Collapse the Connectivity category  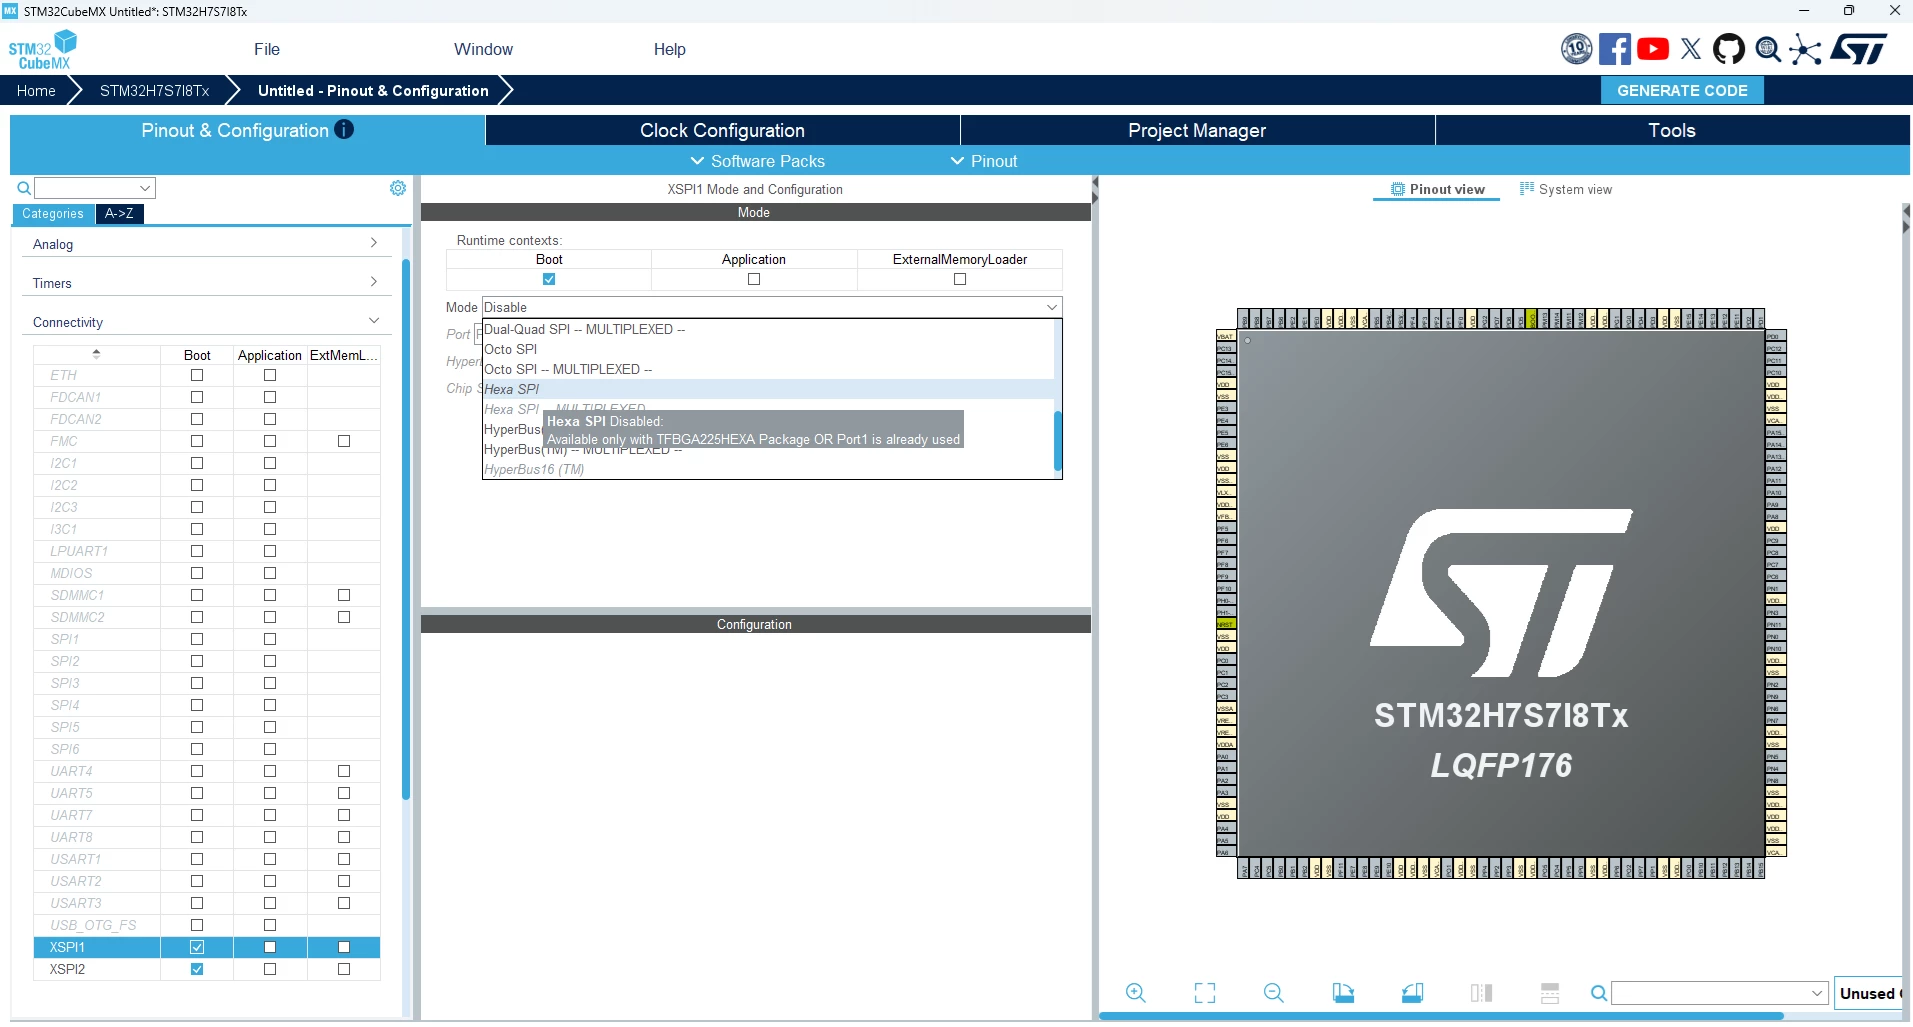205,322
